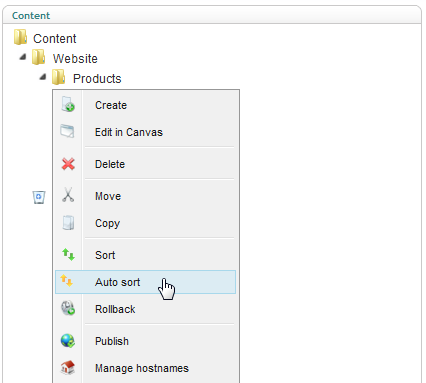This screenshot has width=426, height=383.
Task: Click the Edit in Canvas window icon
Action: pyautogui.click(x=67, y=131)
